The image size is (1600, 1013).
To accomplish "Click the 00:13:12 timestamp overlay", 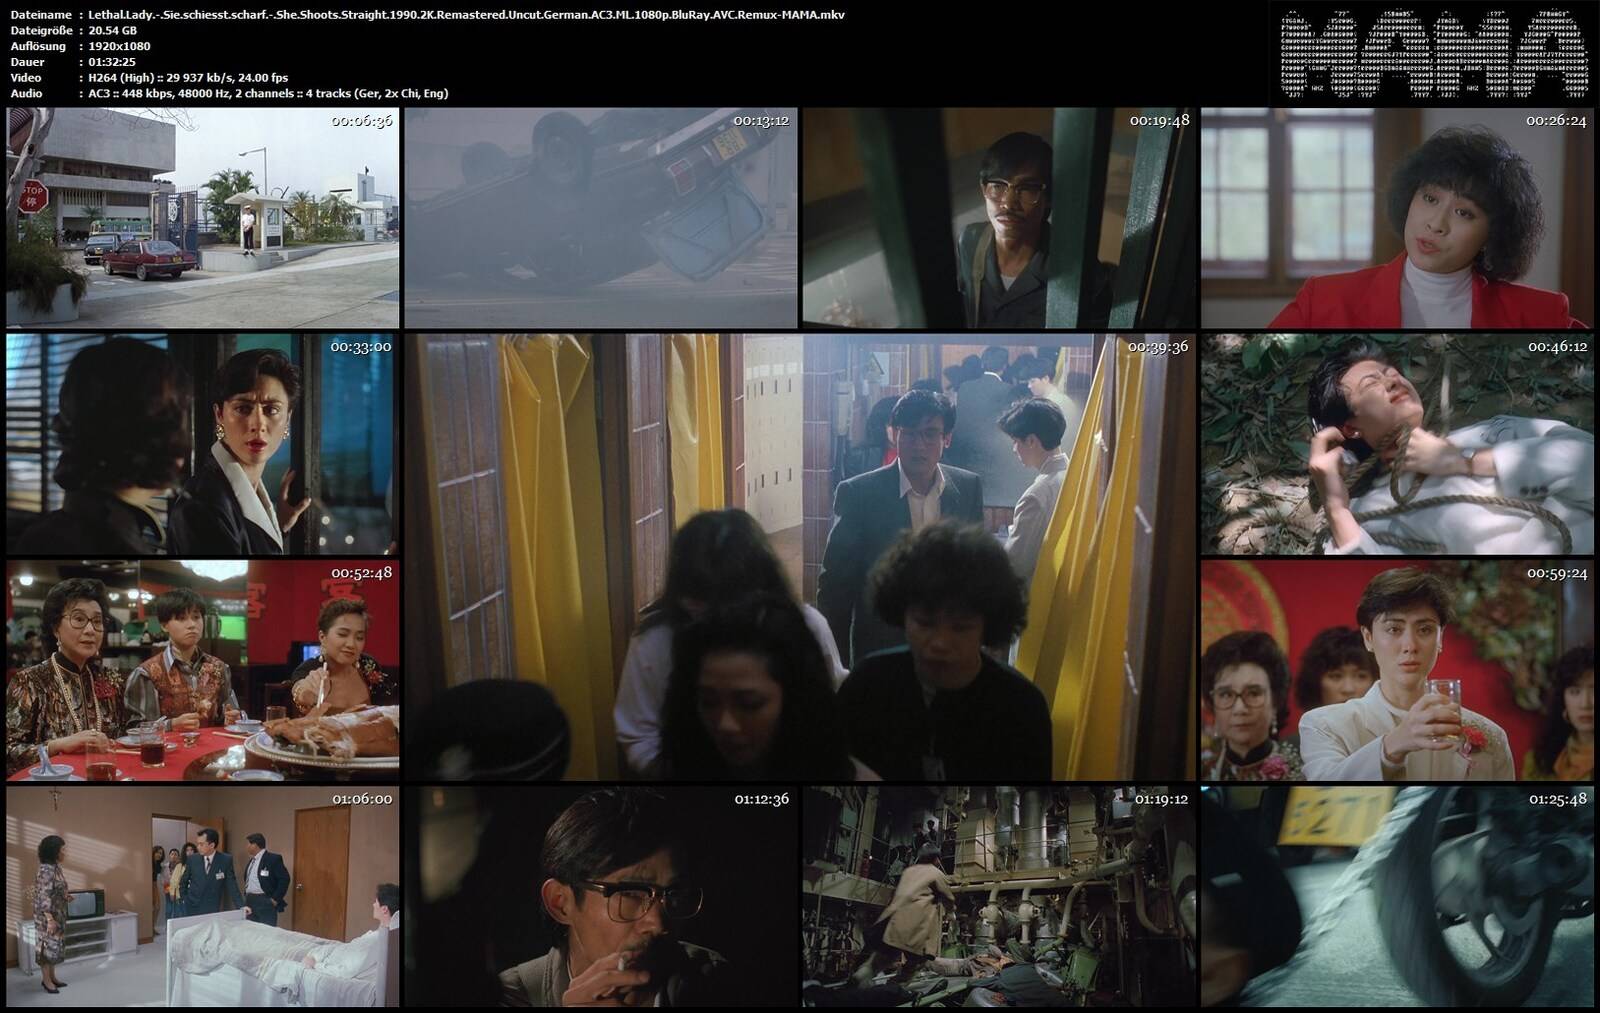I will (x=761, y=120).
